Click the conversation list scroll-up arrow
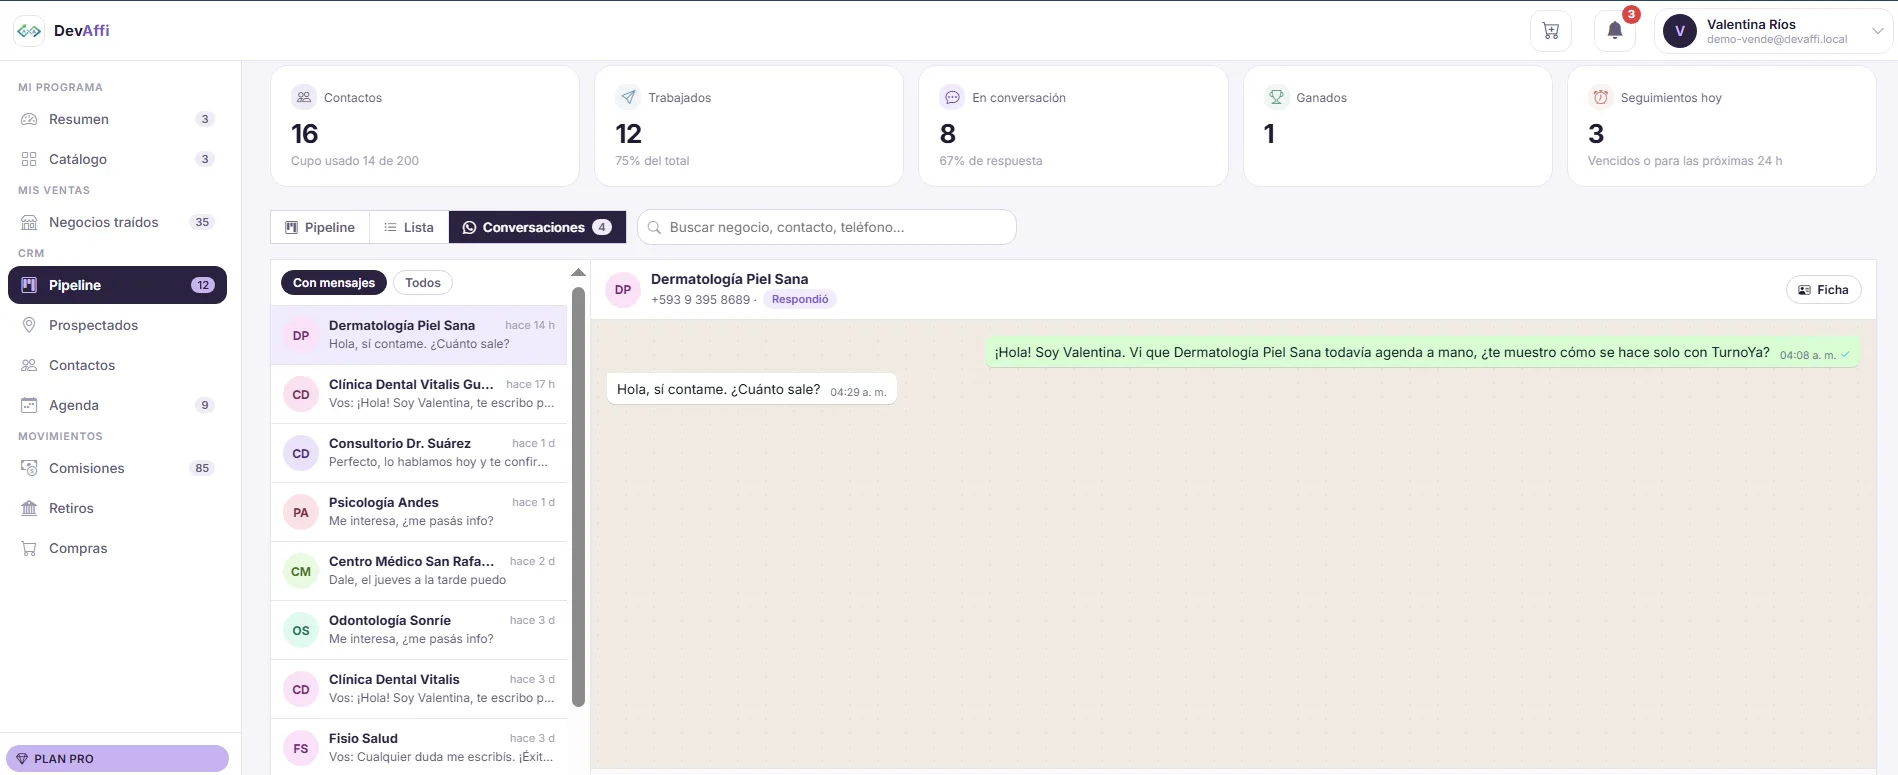This screenshot has height=775, width=1898. pos(578,272)
